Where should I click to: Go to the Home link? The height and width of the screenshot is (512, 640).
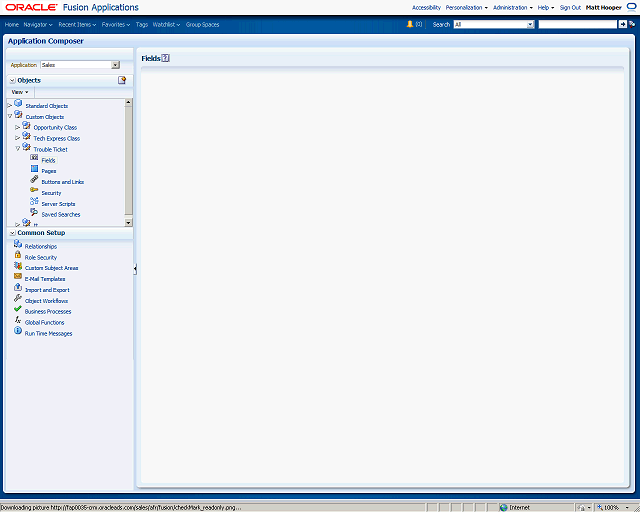pos(12,24)
